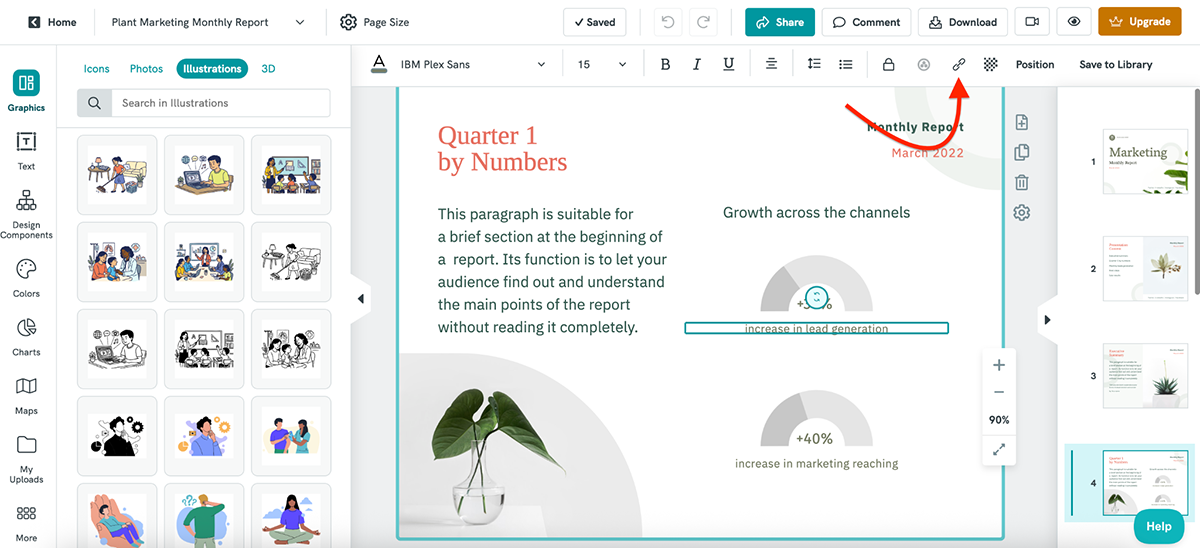Click the Saved button

[594, 22]
